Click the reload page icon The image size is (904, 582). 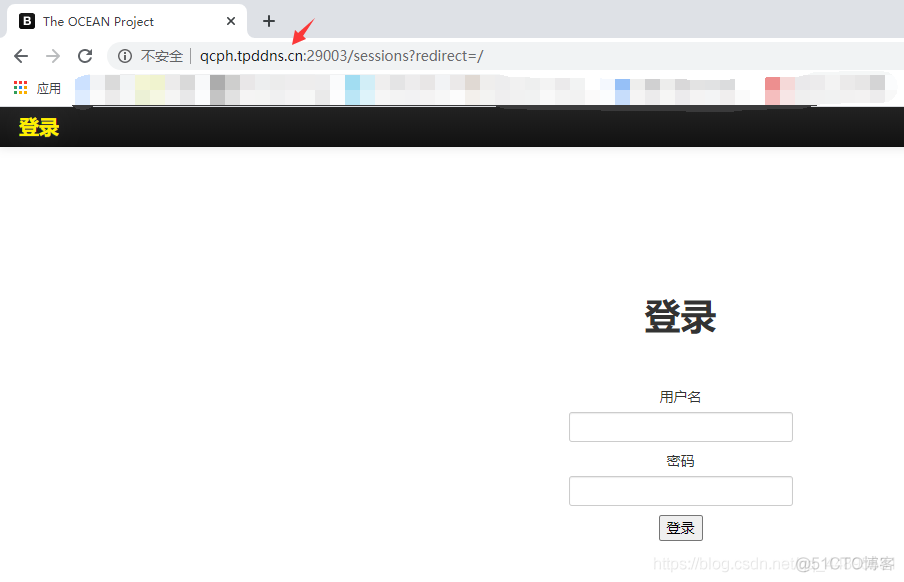pos(84,56)
